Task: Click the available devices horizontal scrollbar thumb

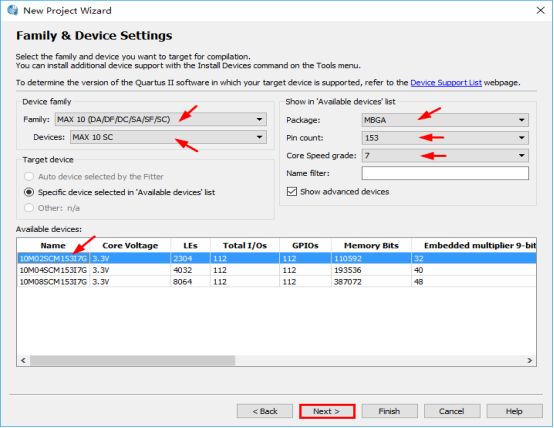Action: (x=132, y=360)
